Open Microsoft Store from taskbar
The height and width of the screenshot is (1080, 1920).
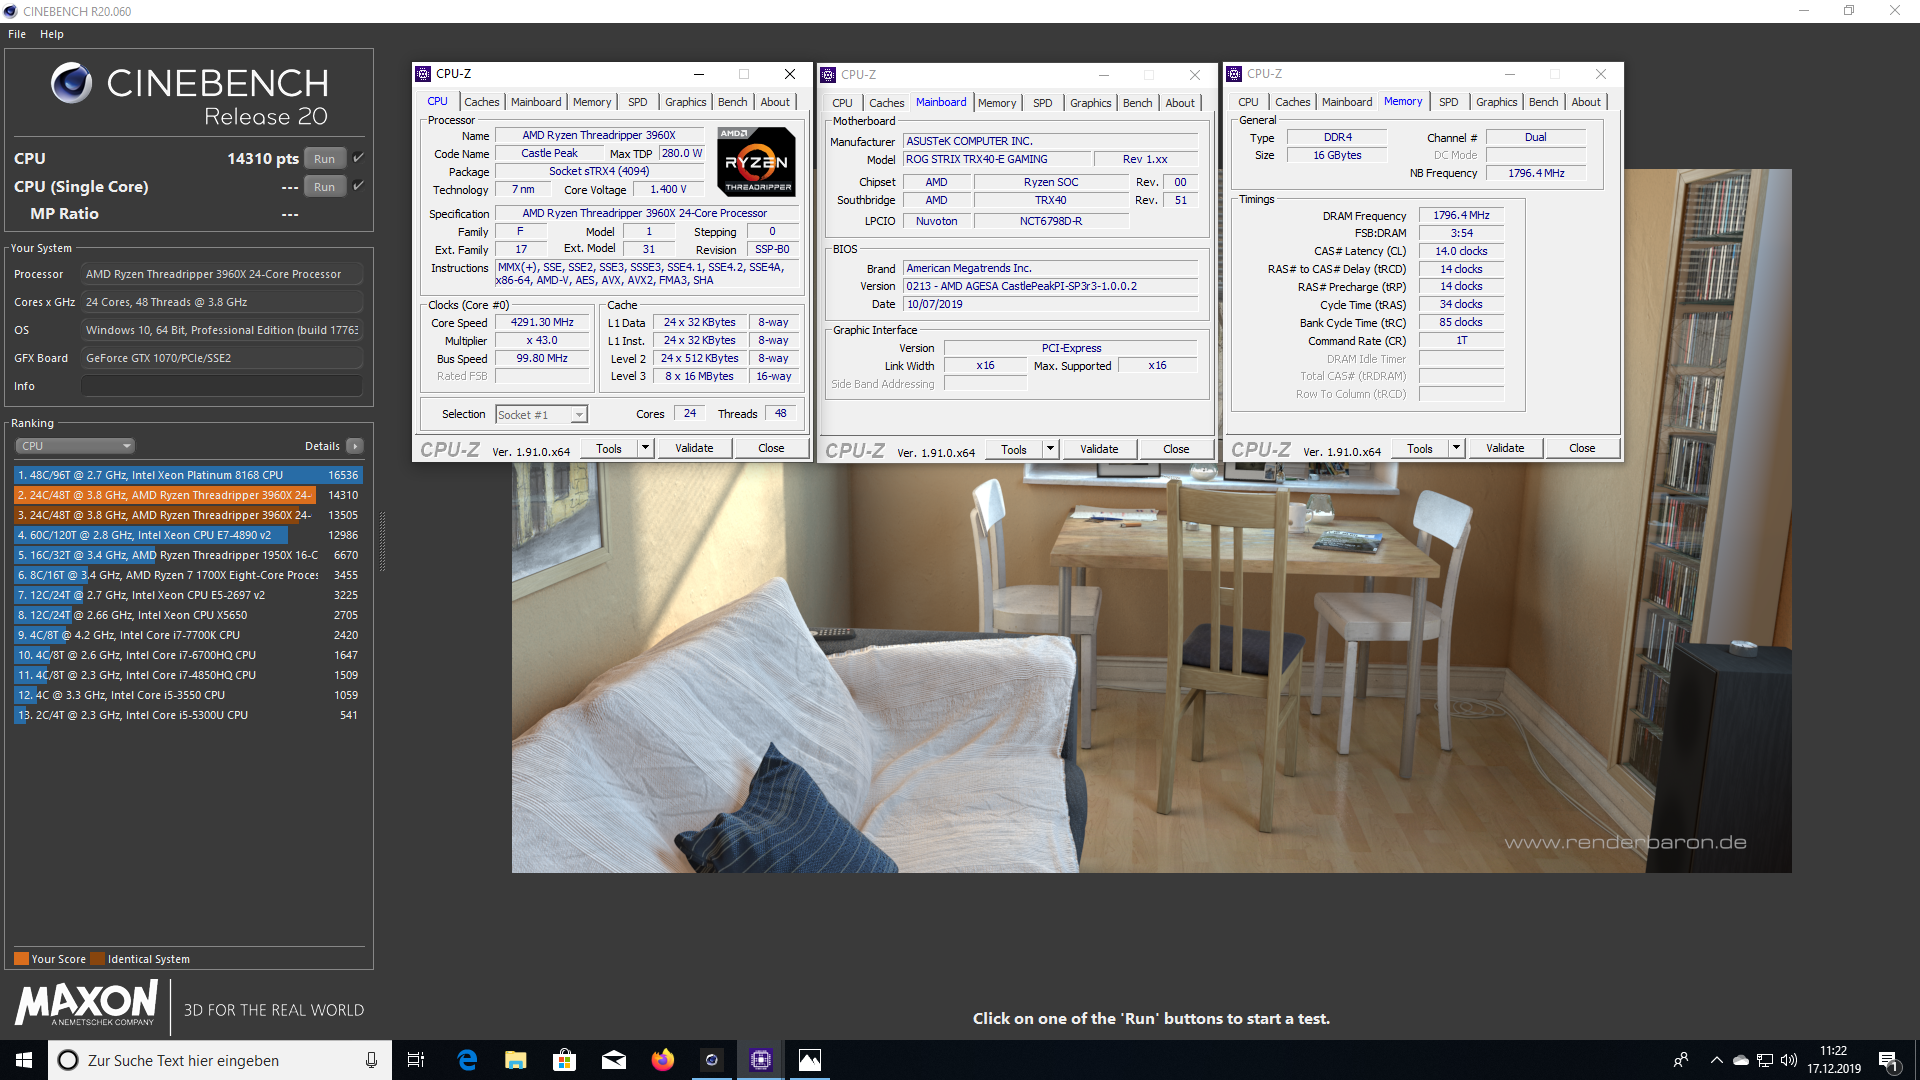(565, 1060)
